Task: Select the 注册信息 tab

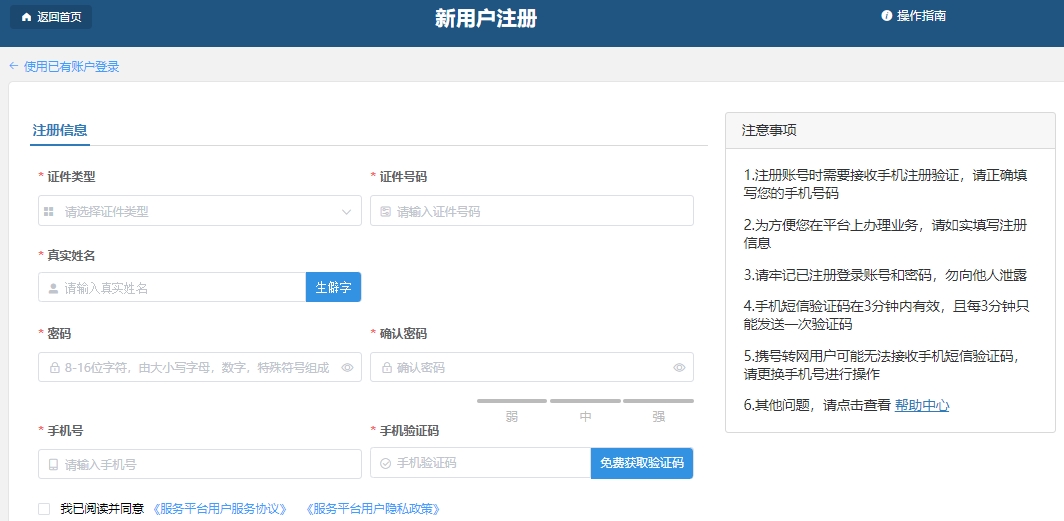Action: [x=60, y=130]
